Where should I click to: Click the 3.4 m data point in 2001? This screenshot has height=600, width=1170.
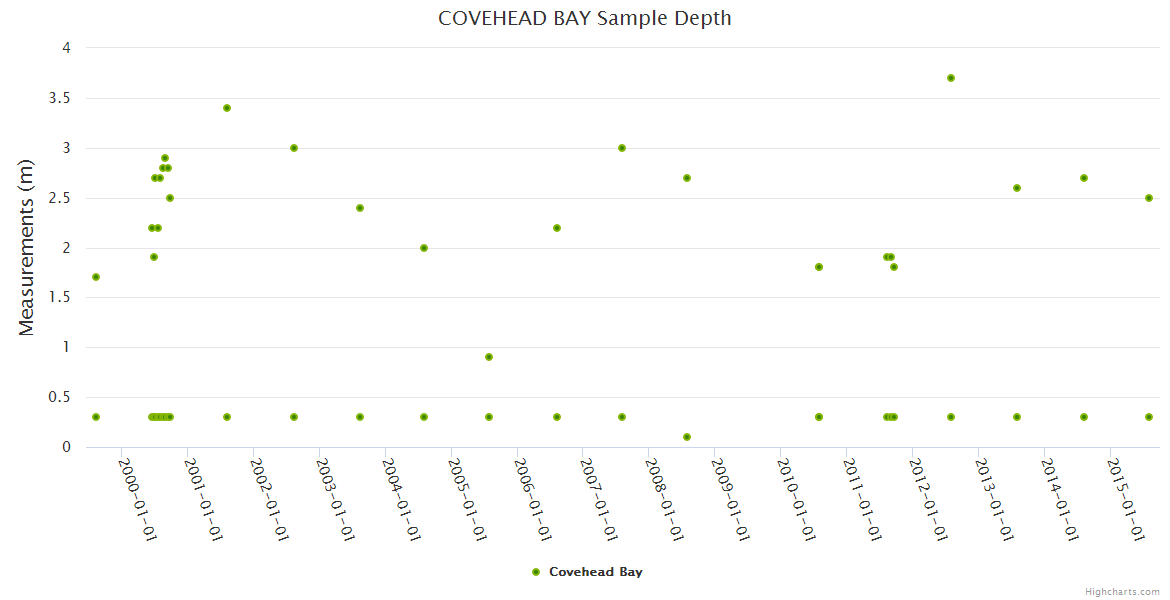click(227, 108)
